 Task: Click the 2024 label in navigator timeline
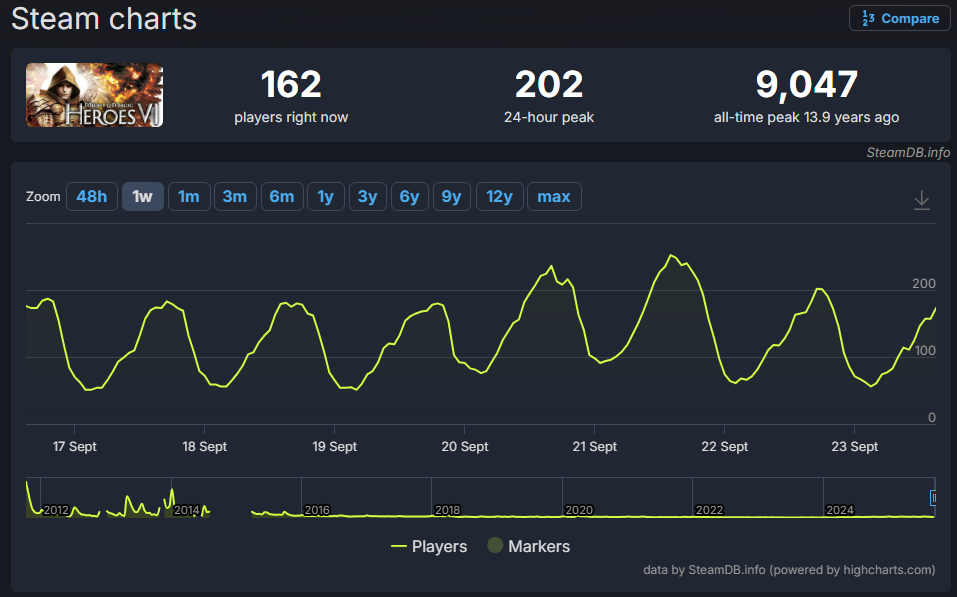click(840, 510)
